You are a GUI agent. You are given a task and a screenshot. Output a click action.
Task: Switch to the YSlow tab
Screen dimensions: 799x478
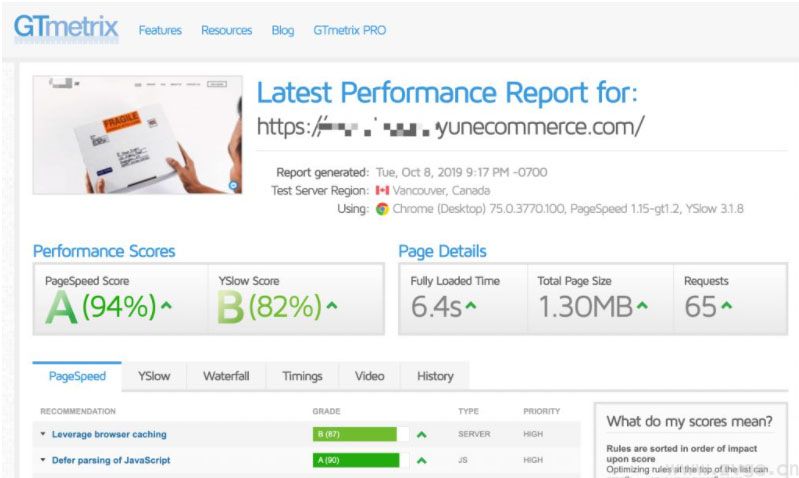point(154,376)
